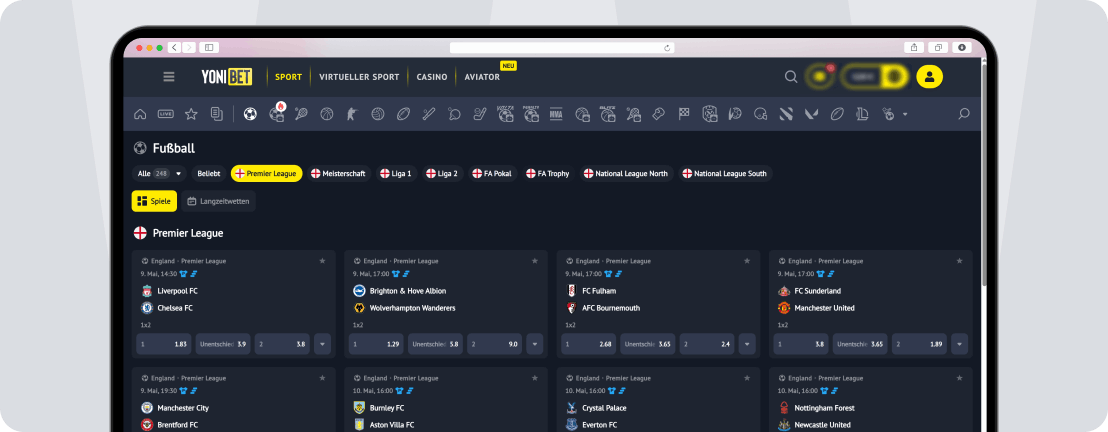Image resolution: width=1108 pixels, height=432 pixels.
Task: Click the browser address bar
Action: 562,47
